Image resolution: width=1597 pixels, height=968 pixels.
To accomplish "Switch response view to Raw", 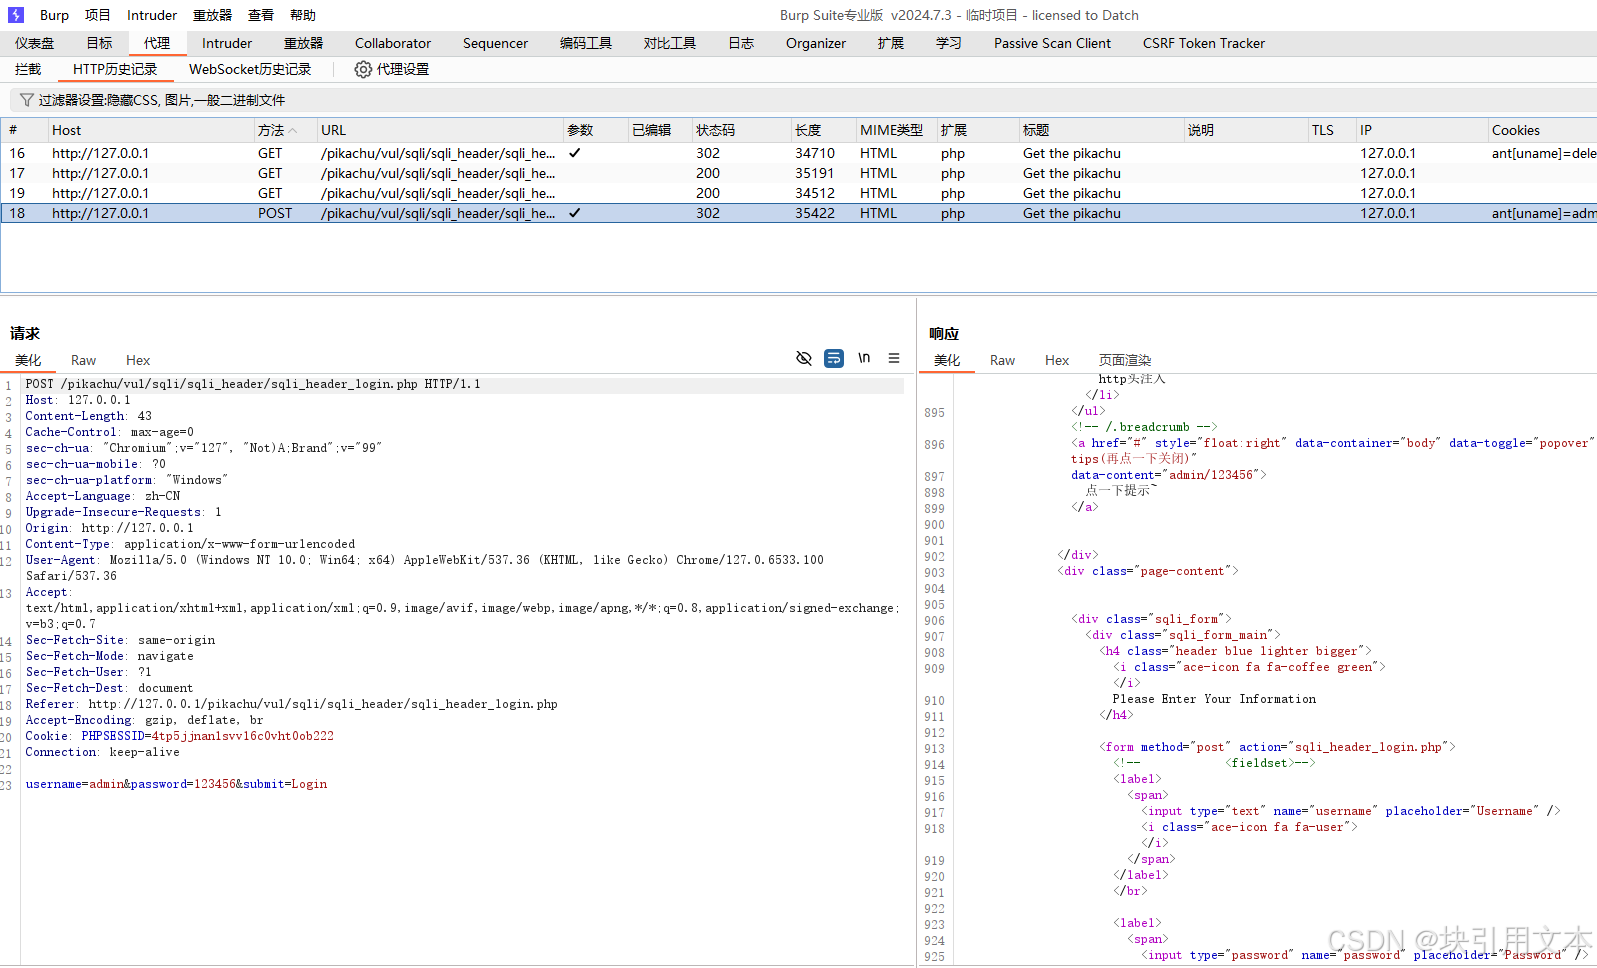I will click(1002, 360).
